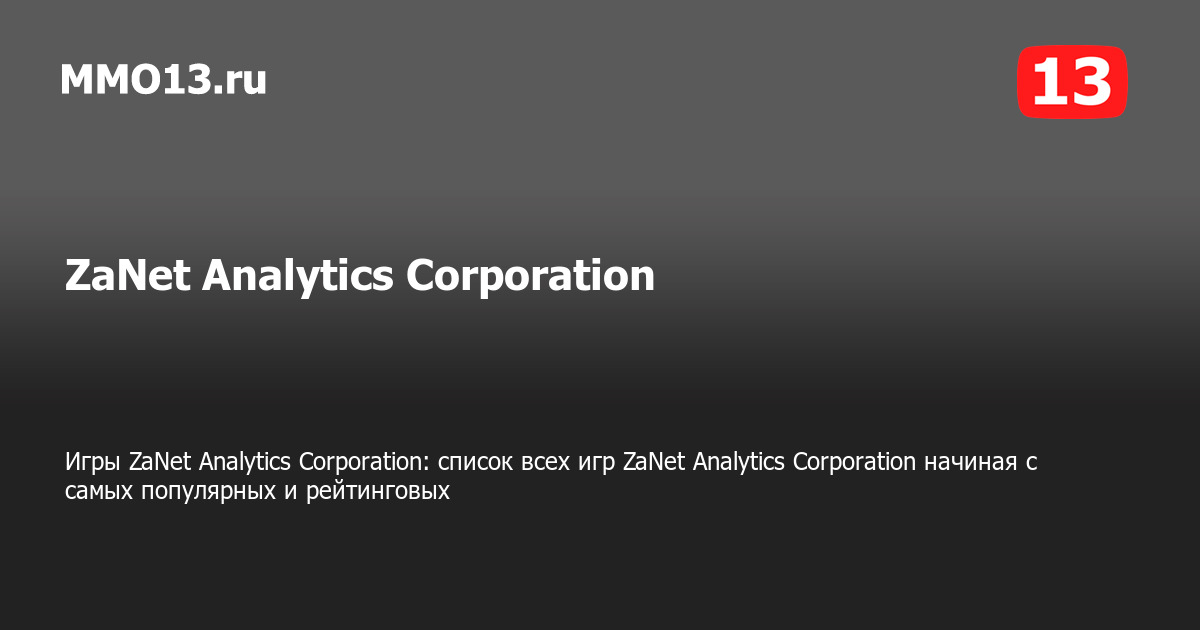Viewport: 1200px width, 630px height.
Task: Click ZaNet Analytics Corporation before начиная
Action: [x=769, y=463]
